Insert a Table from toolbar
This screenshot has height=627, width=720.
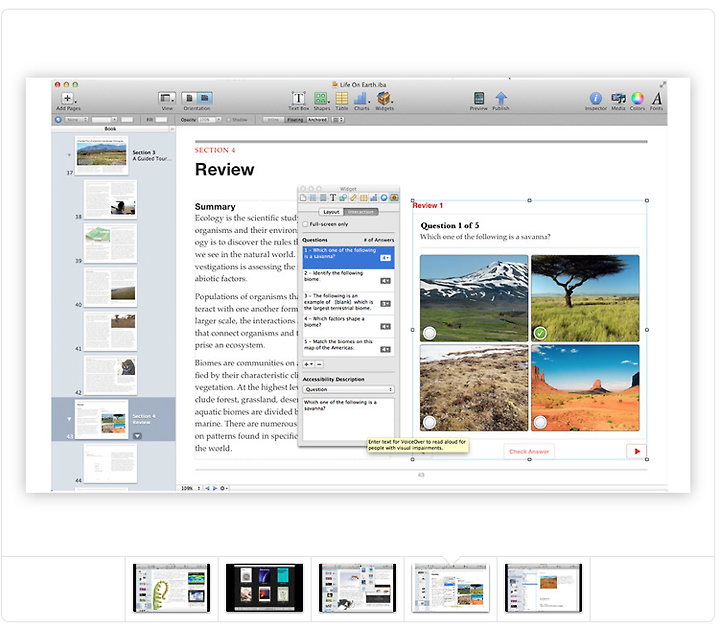click(x=342, y=98)
